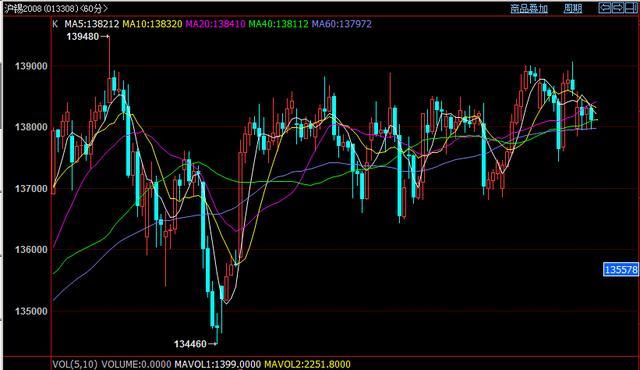This screenshot has height=370, width=640.
Task: Click the 137000 price axis label
Action: pos(31,188)
